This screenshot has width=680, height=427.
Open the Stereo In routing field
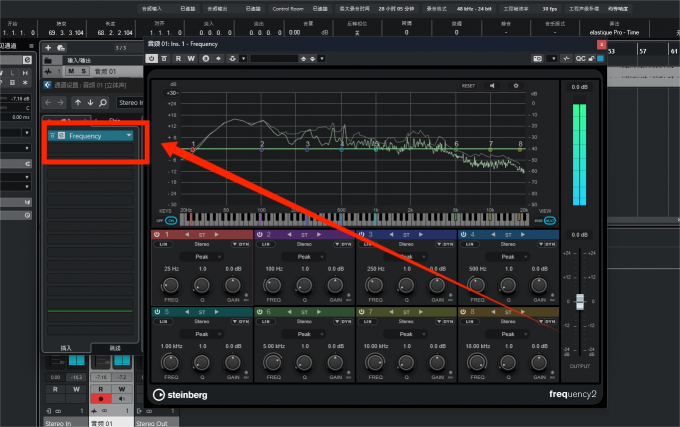click(130, 102)
